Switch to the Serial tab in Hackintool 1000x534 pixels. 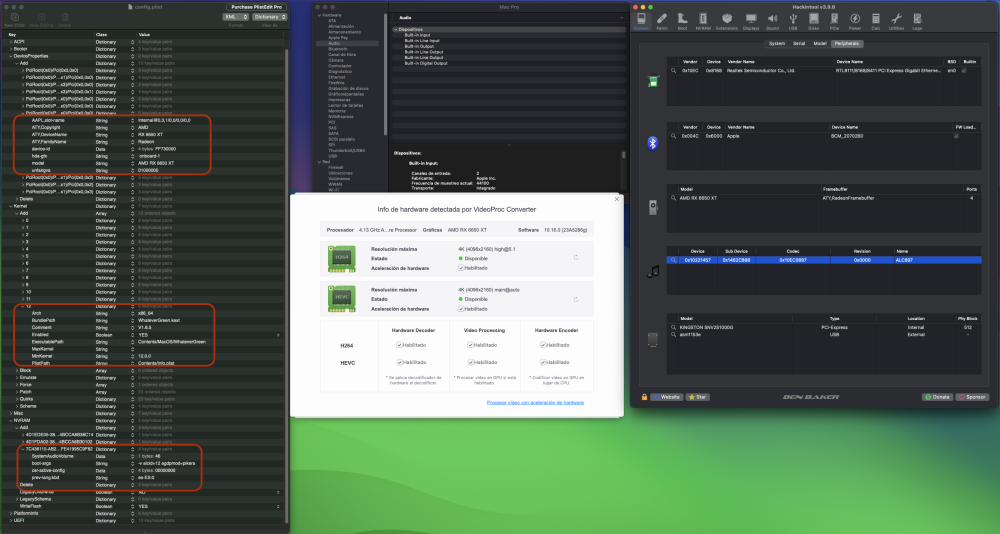(x=798, y=43)
